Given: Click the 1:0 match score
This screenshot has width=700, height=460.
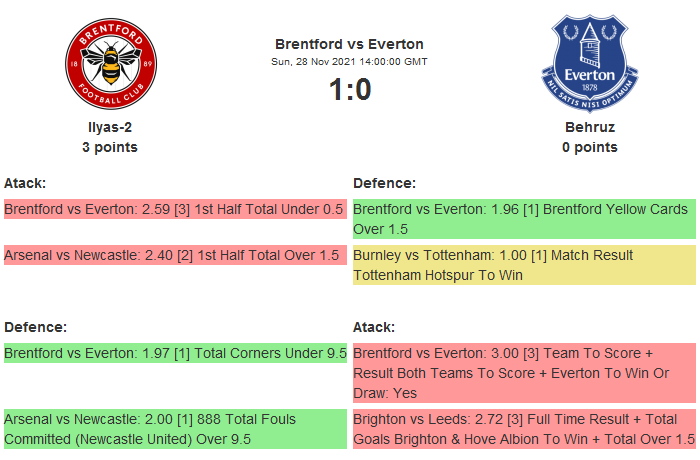Looking at the screenshot, I should (x=349, y=90).
